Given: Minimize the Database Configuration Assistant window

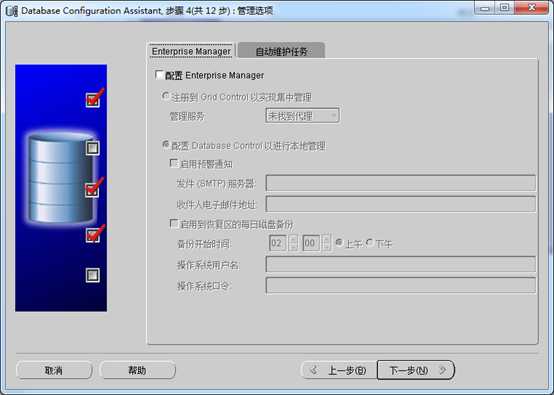Looking at the screenshot, I should [x=485, y=8].
